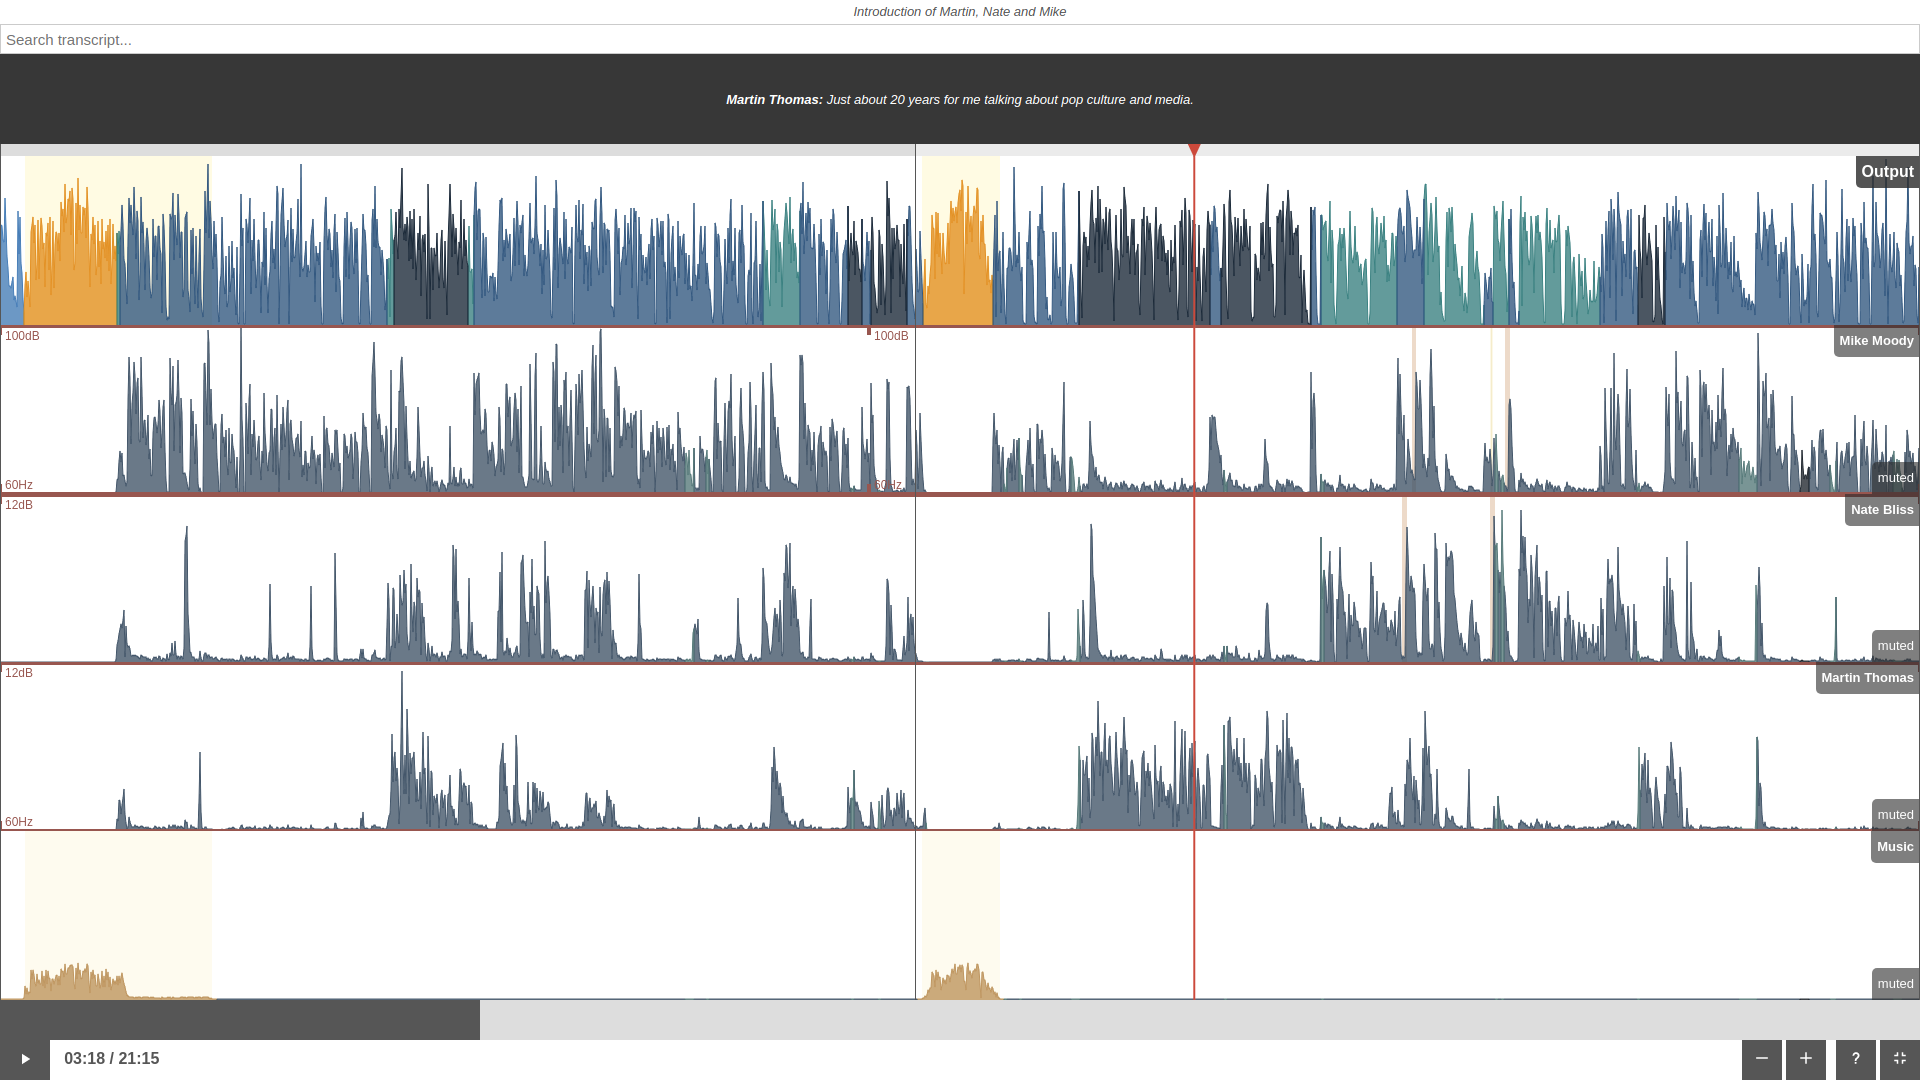The width and height of the screenshot is (1920, 1080).
Task: Exit fullscreen with the collapse icon
Action: click(1900, 1059)
